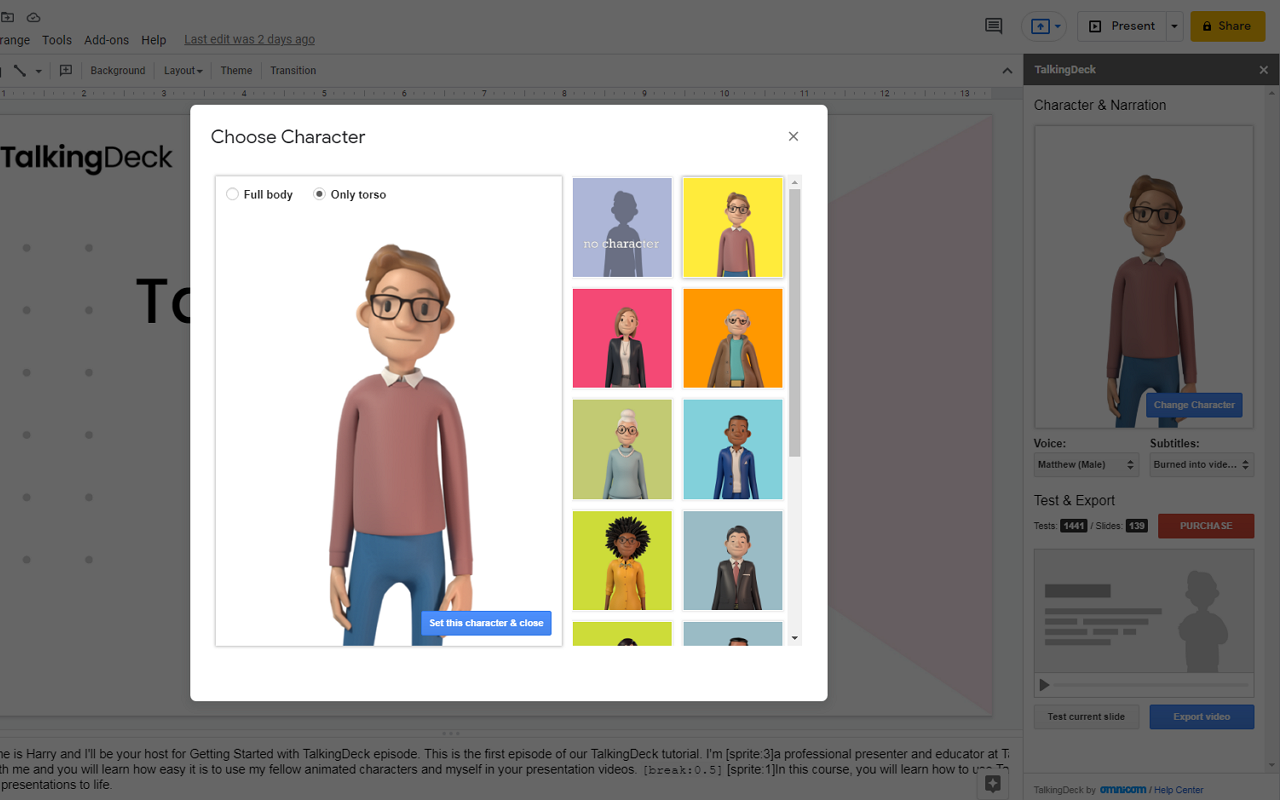This screenshot has height=800, width=1280.
Task: Click Set this character & close
Action: 486,623
